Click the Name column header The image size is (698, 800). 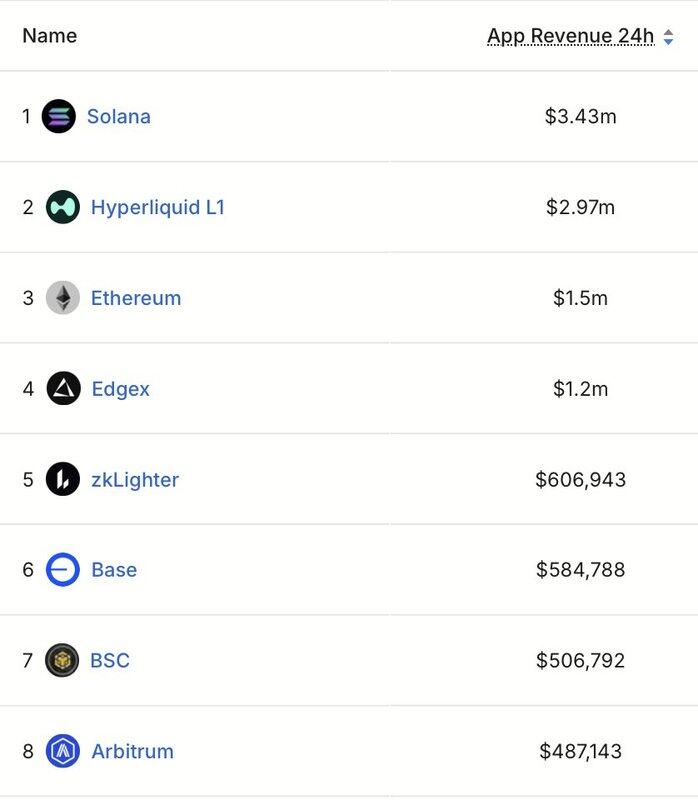[49, 36]
